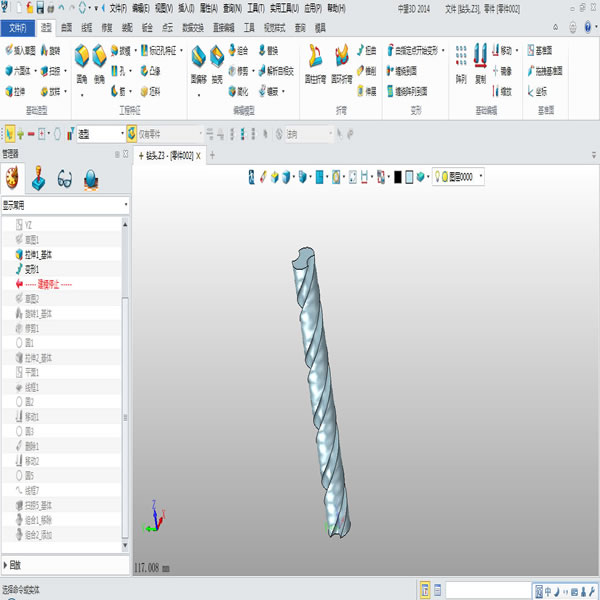Toggle the lightbulb layer visibility icon
Image resolution: width=600 pixels, height=600 pixels.
point(439,177)
